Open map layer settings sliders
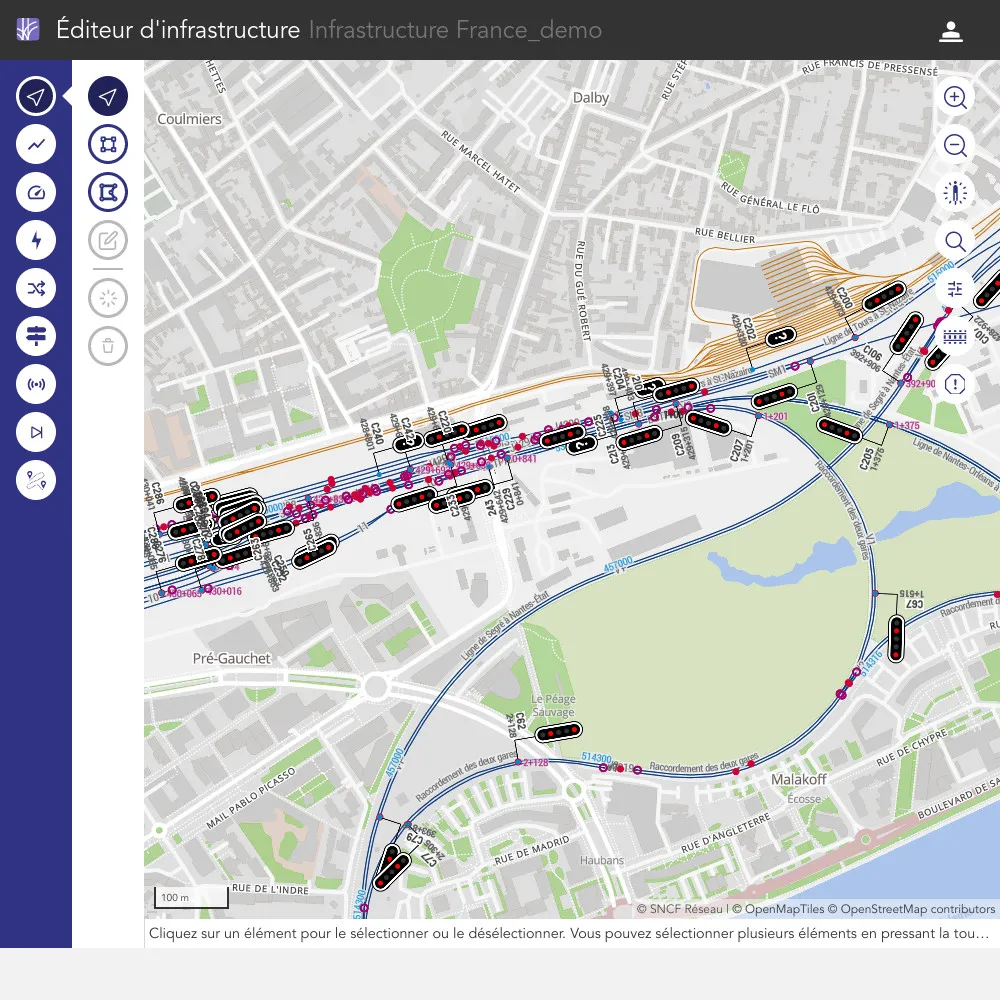 tap(955, 289)
